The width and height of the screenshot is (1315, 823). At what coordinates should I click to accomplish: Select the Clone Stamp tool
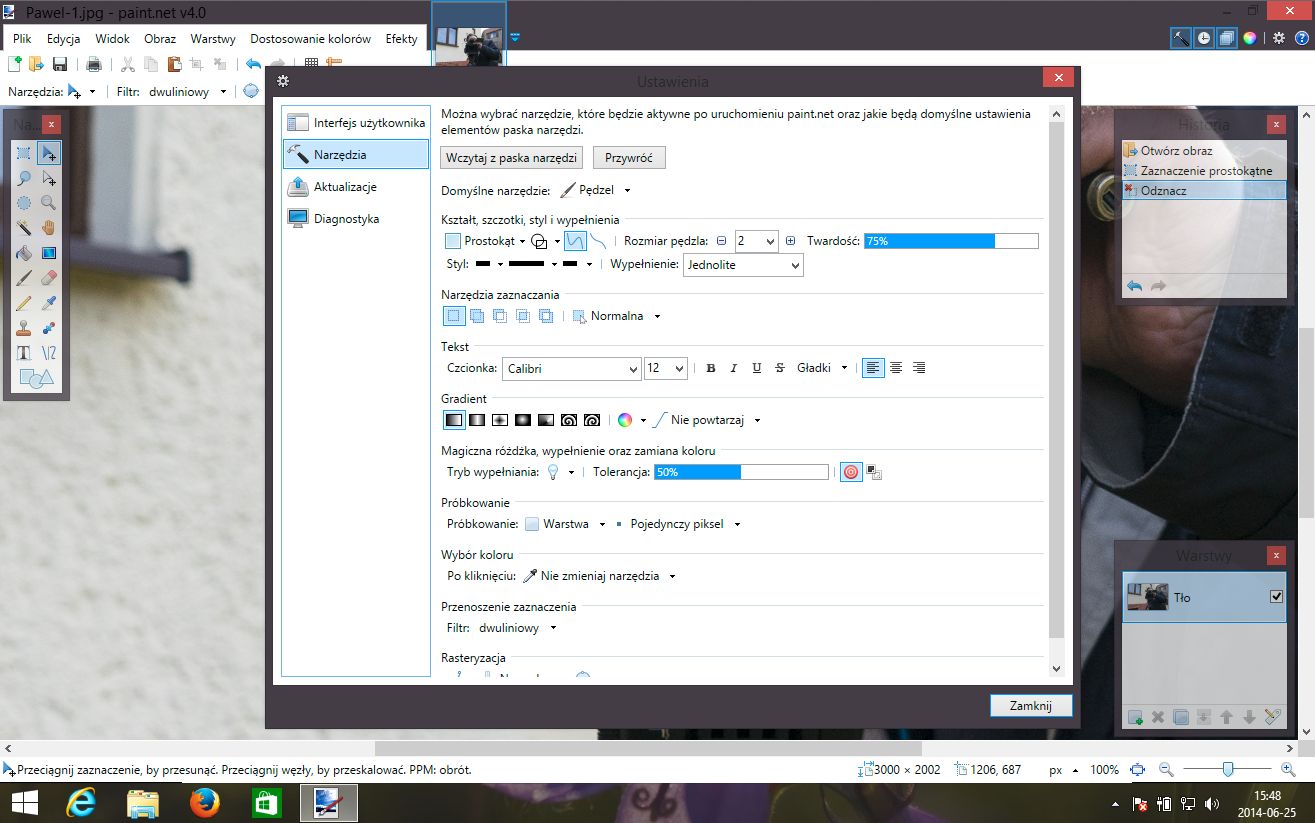click(x=24, y=328)
